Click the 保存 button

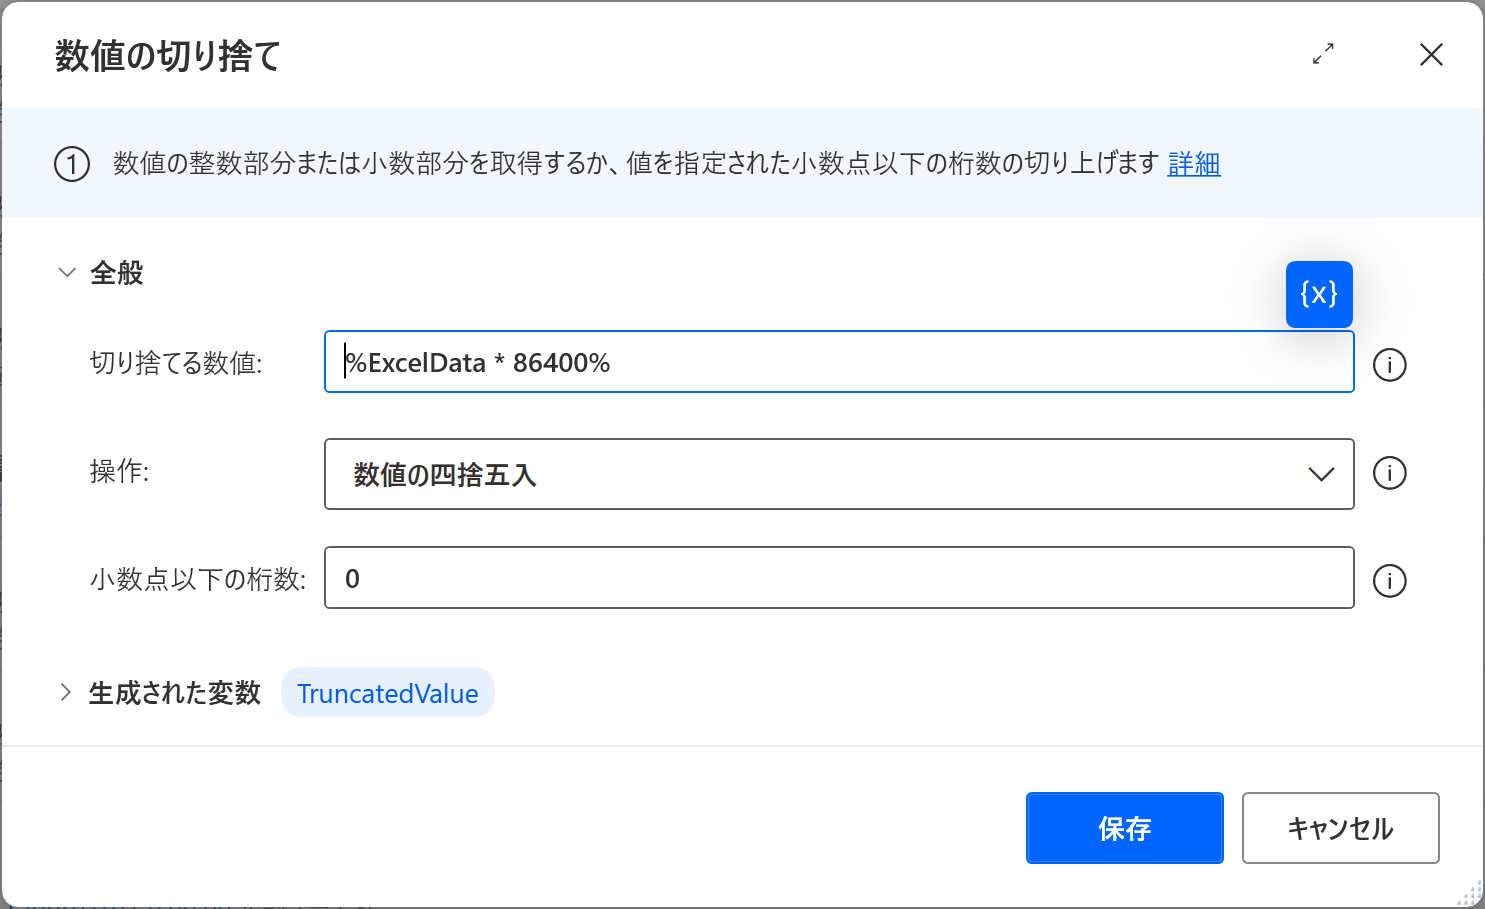pos(1125,828)
